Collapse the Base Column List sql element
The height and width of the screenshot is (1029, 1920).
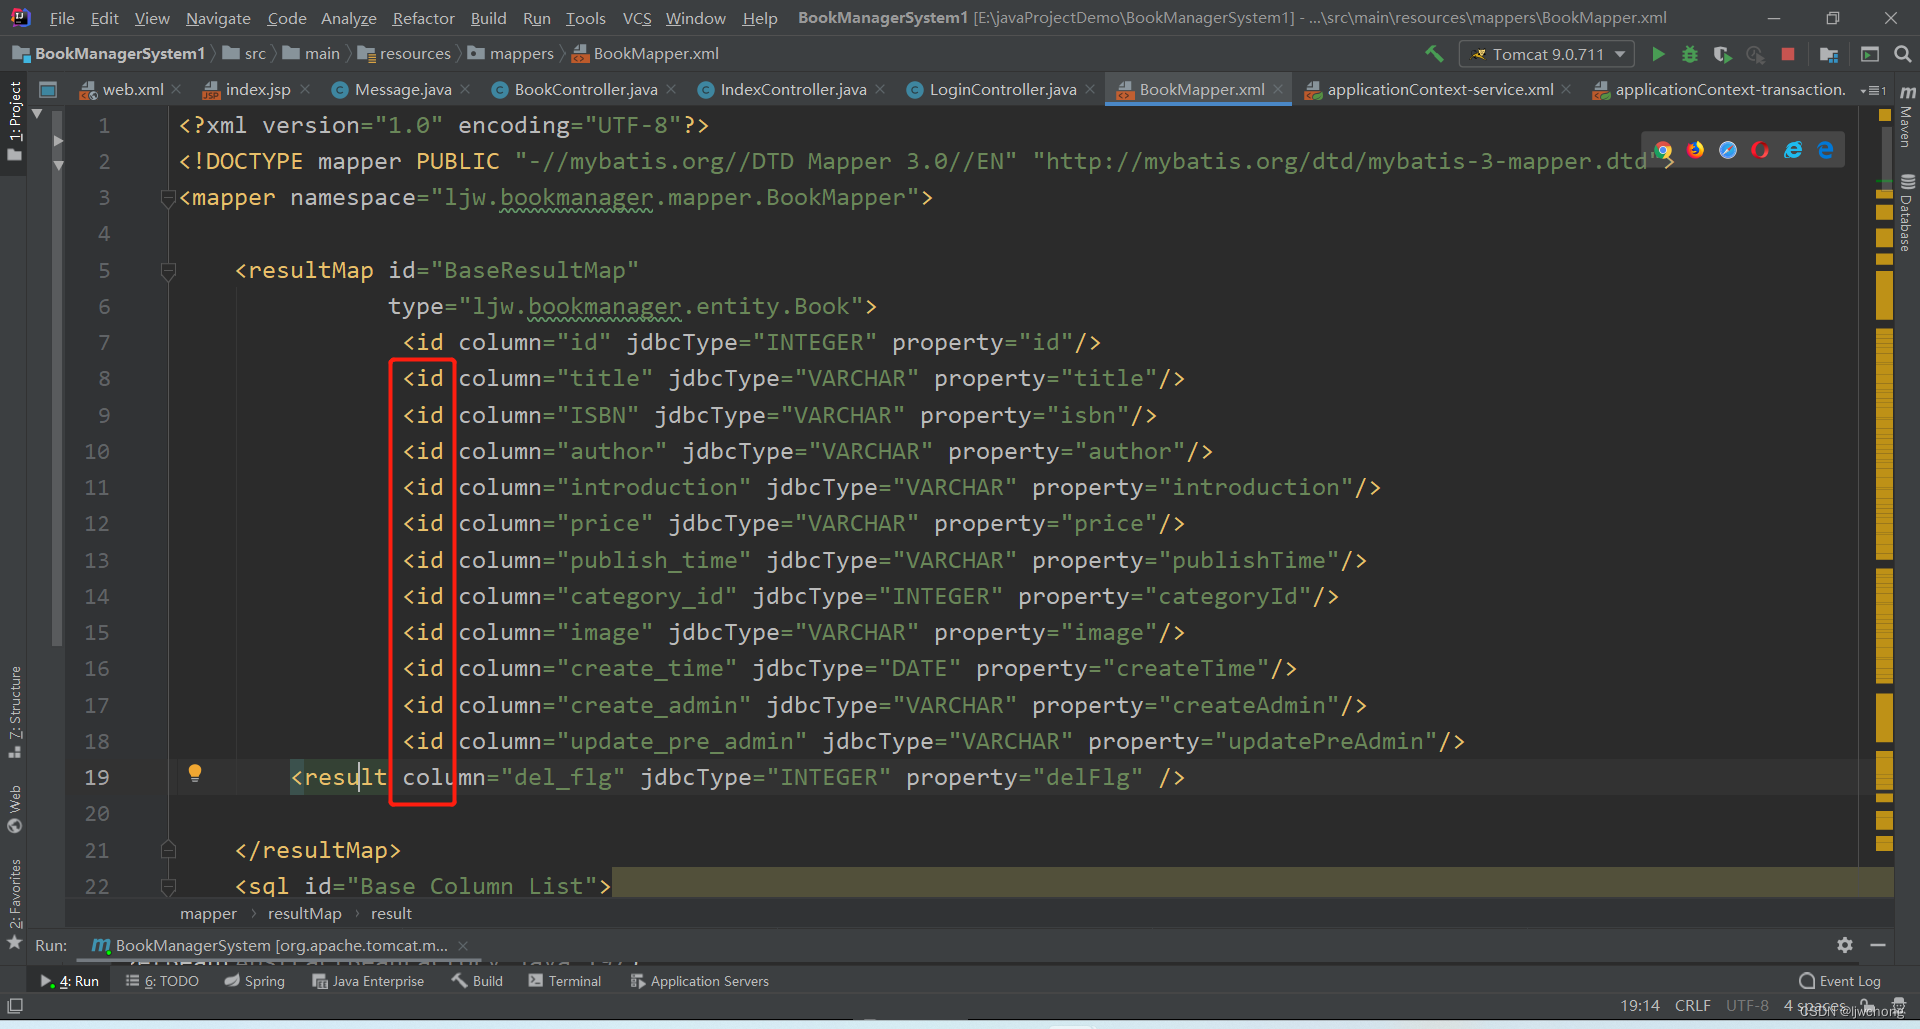coord(168,886)
